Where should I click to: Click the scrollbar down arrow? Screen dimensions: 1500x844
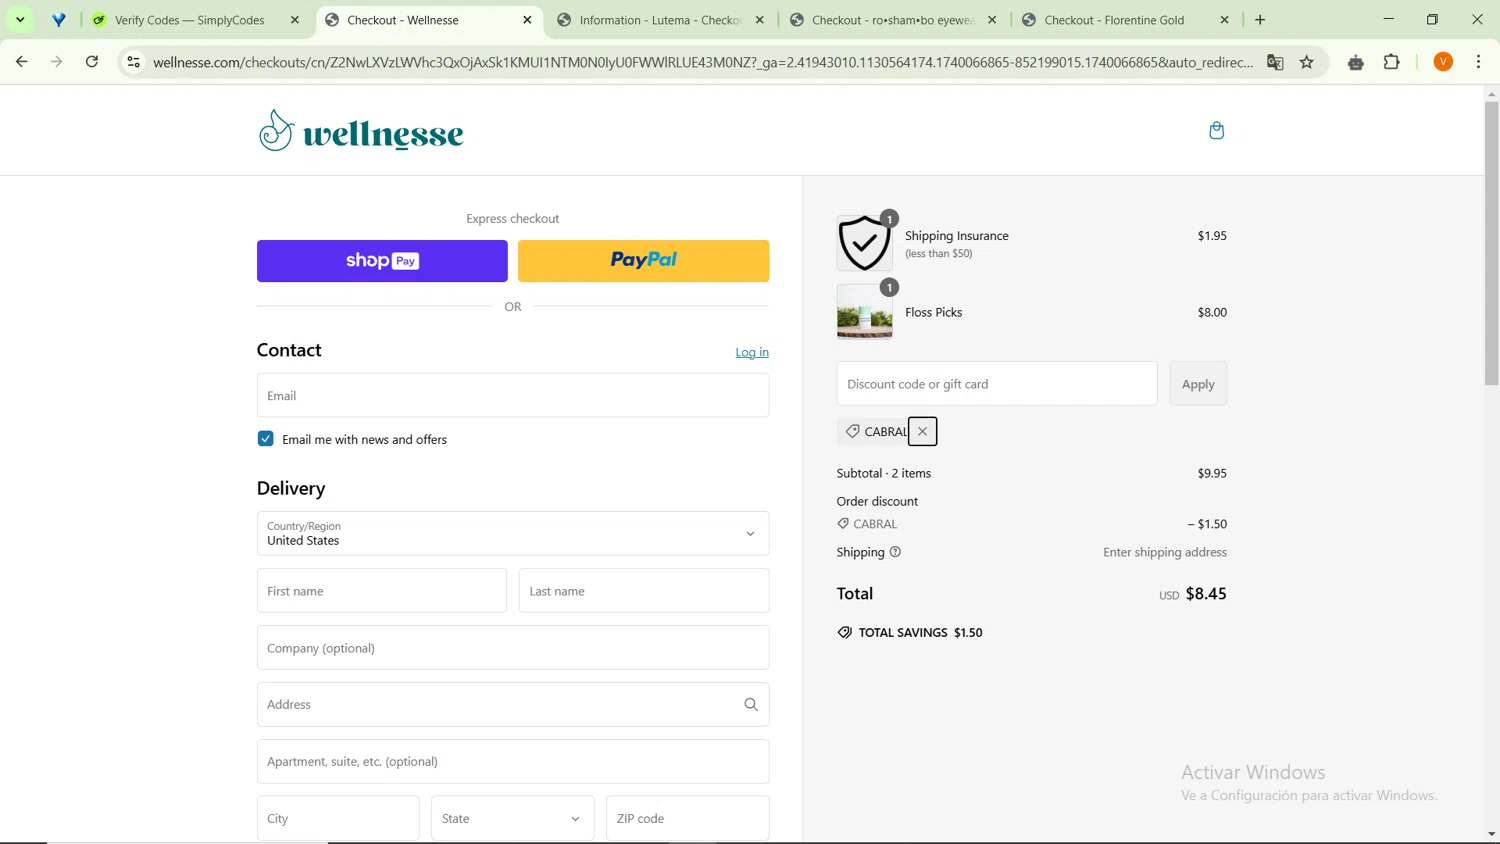click(1491, 834)
